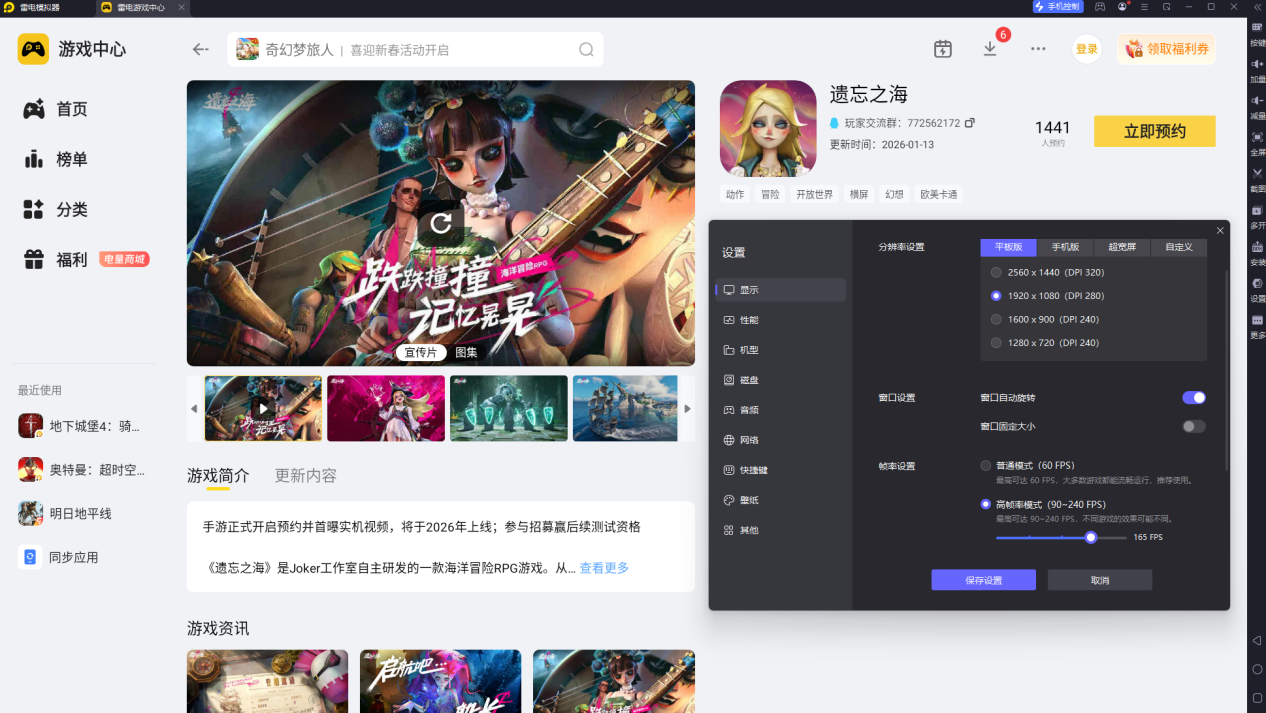This screenshot has height=713, width=1266.
Task: Click the 首页 home icon in sidebar
Action: point(34,109)
